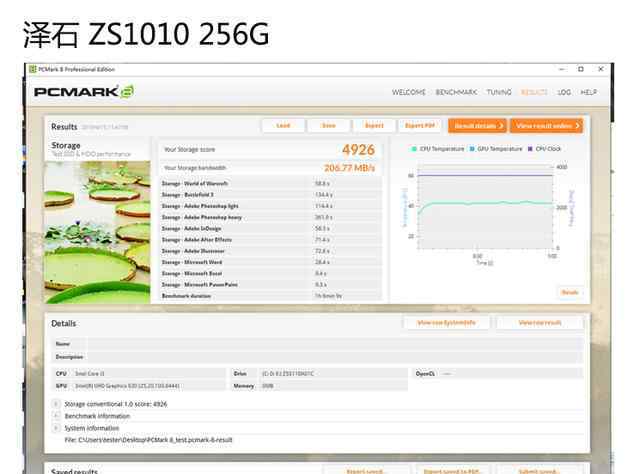Click Storage - Adobe After Effects row

[x=271, y=240]
